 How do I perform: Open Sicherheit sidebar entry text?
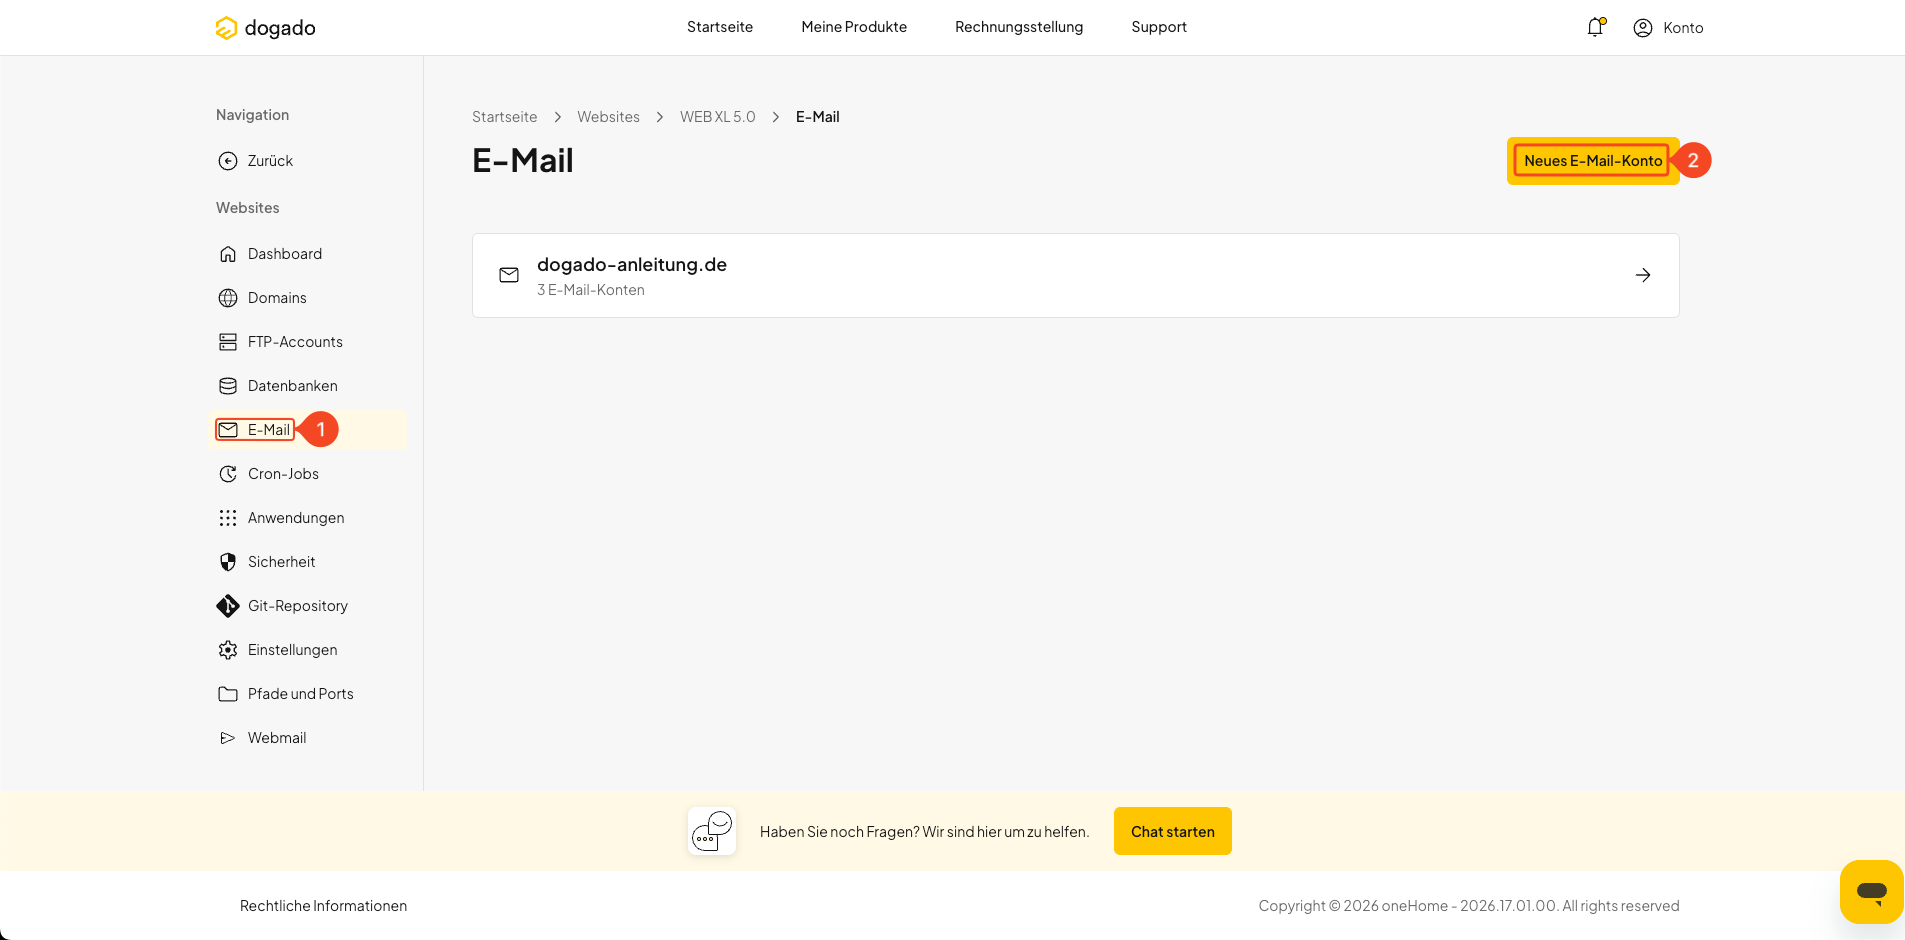(x=281, y=562)
